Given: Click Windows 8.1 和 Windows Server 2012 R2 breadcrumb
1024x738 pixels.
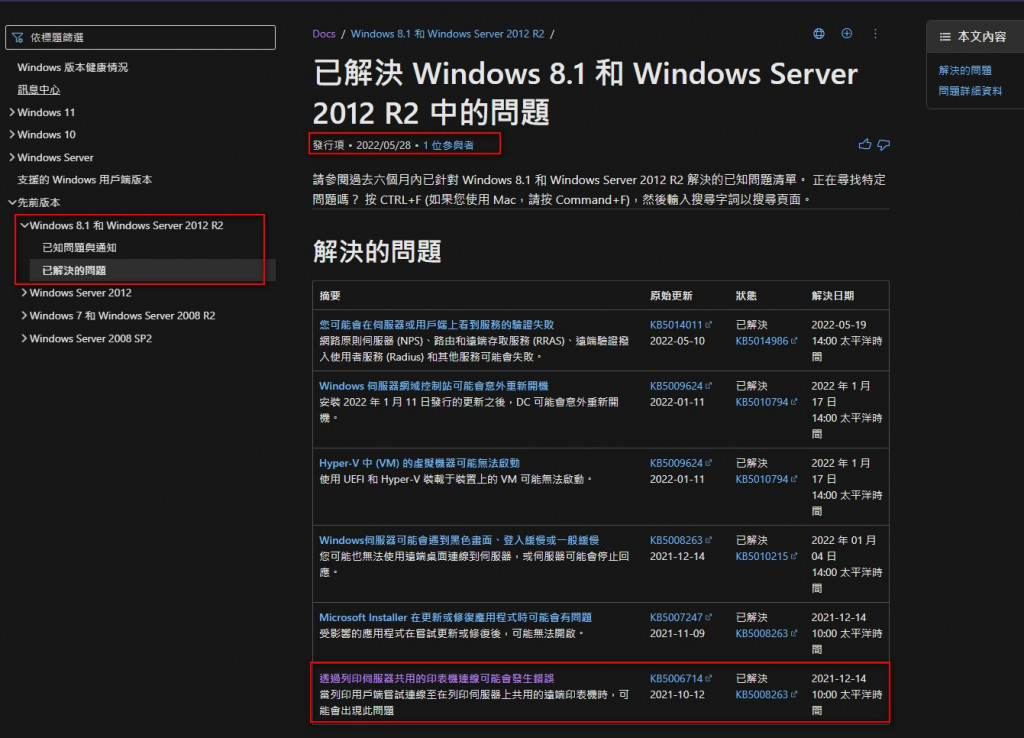Looking at the screenshot, I should 447,34.
